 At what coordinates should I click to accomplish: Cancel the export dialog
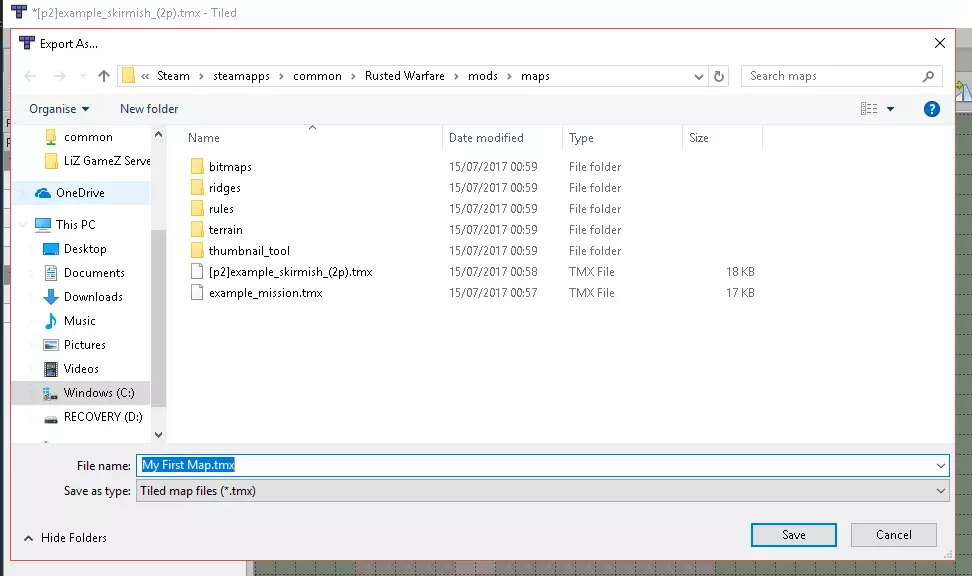(x=893, y=535)
